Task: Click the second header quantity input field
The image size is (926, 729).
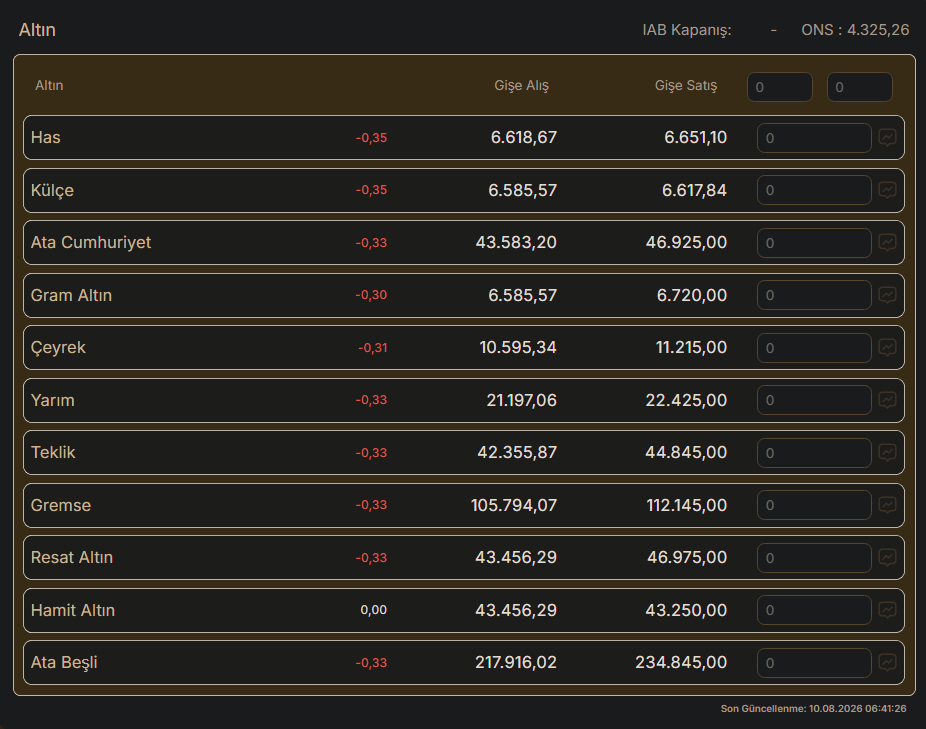Action: 859,87
